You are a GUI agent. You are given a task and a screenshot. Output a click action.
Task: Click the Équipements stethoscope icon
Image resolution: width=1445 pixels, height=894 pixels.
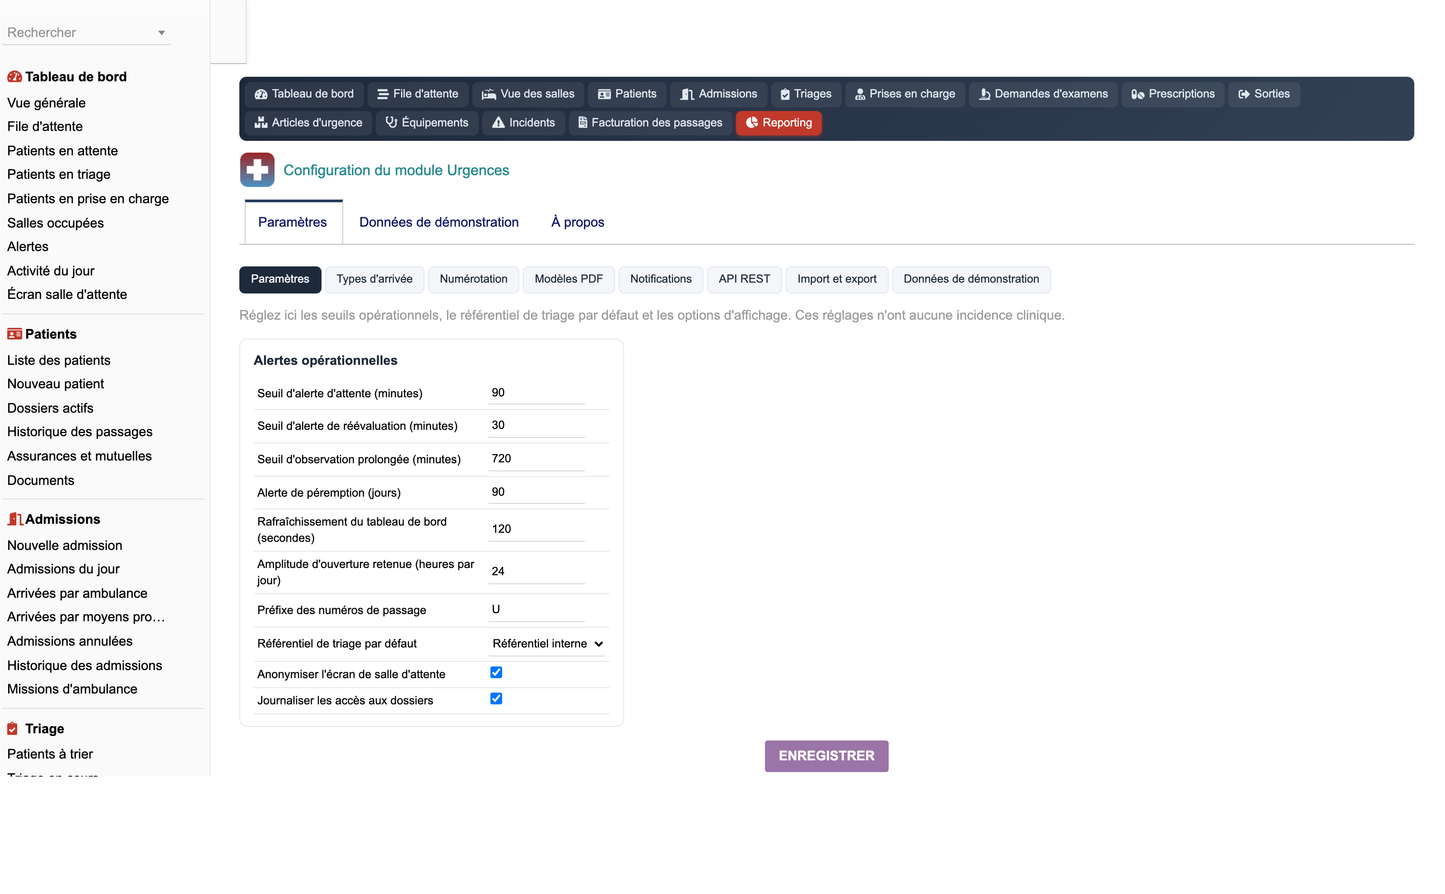click(392, 123)
